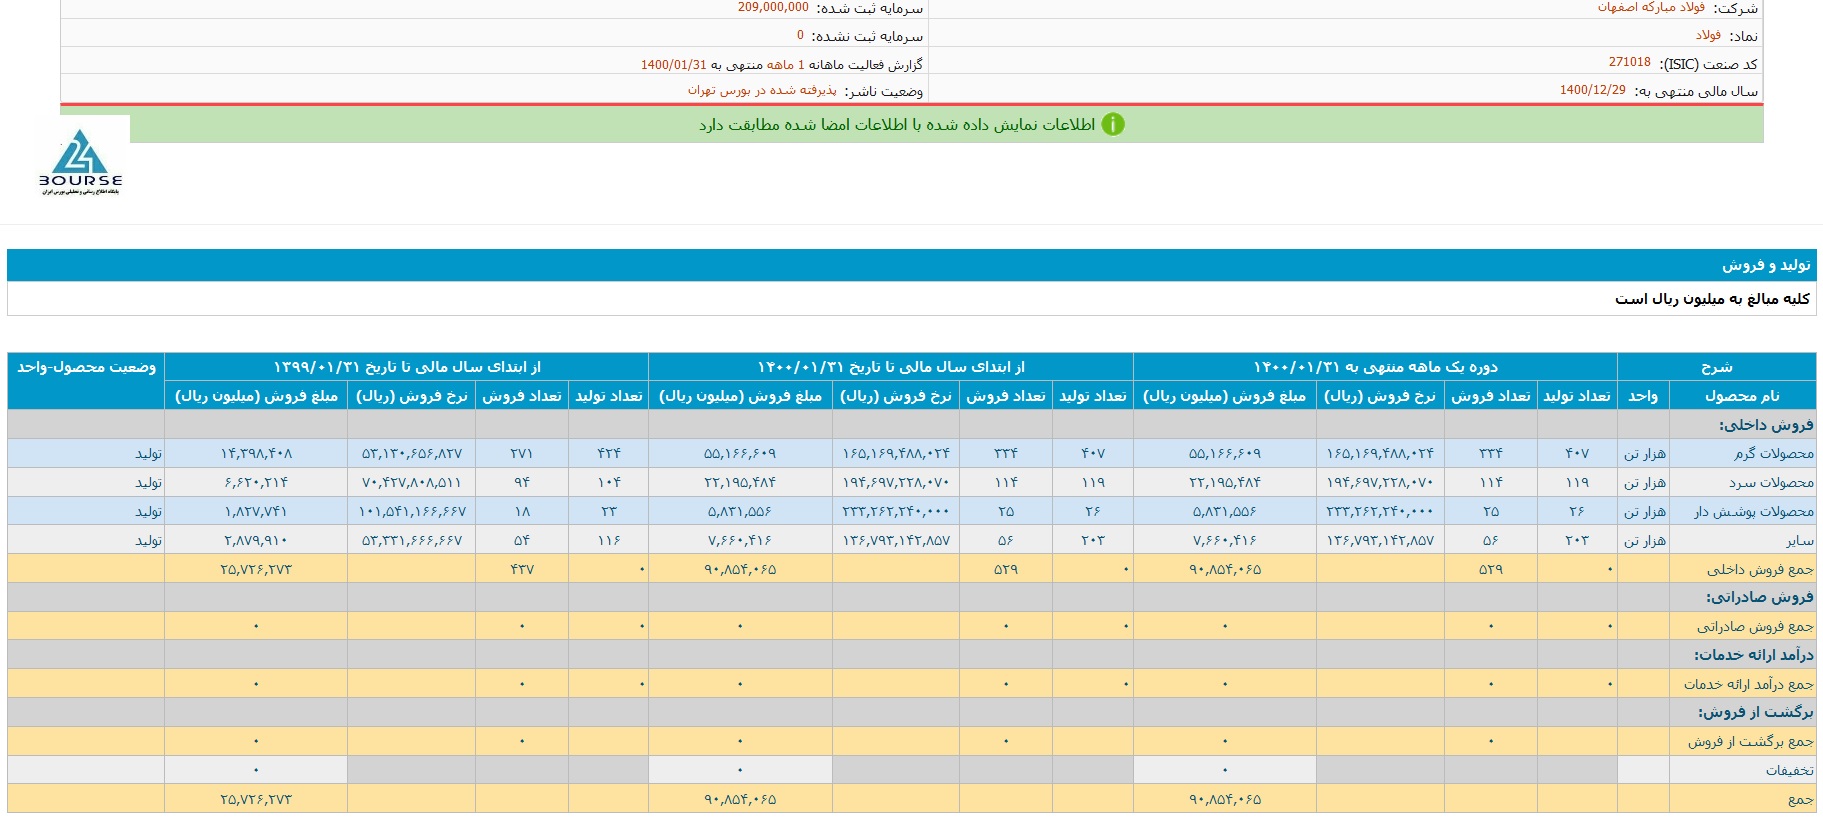Click the 'محصولات پوشش دار' product name
Image resolution: width=1823 pixels, height=823 pixels.
click(x=1753, y=512)
